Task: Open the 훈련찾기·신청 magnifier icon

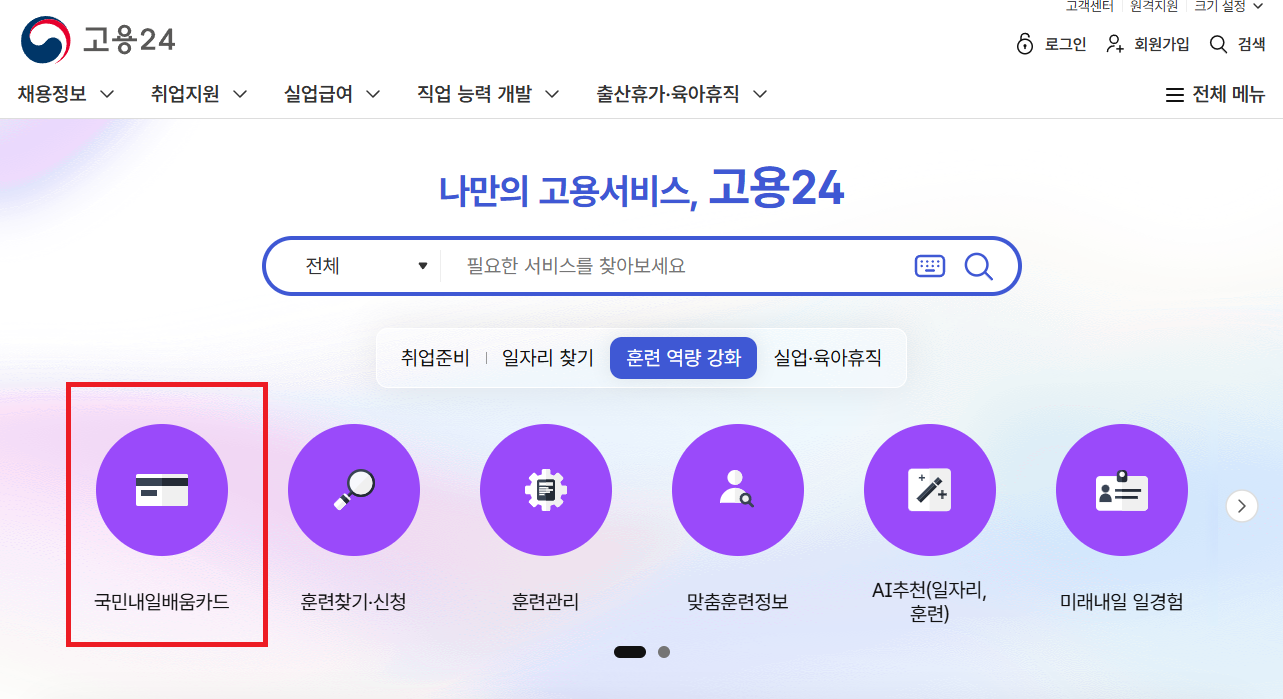Action: [354, 490]
